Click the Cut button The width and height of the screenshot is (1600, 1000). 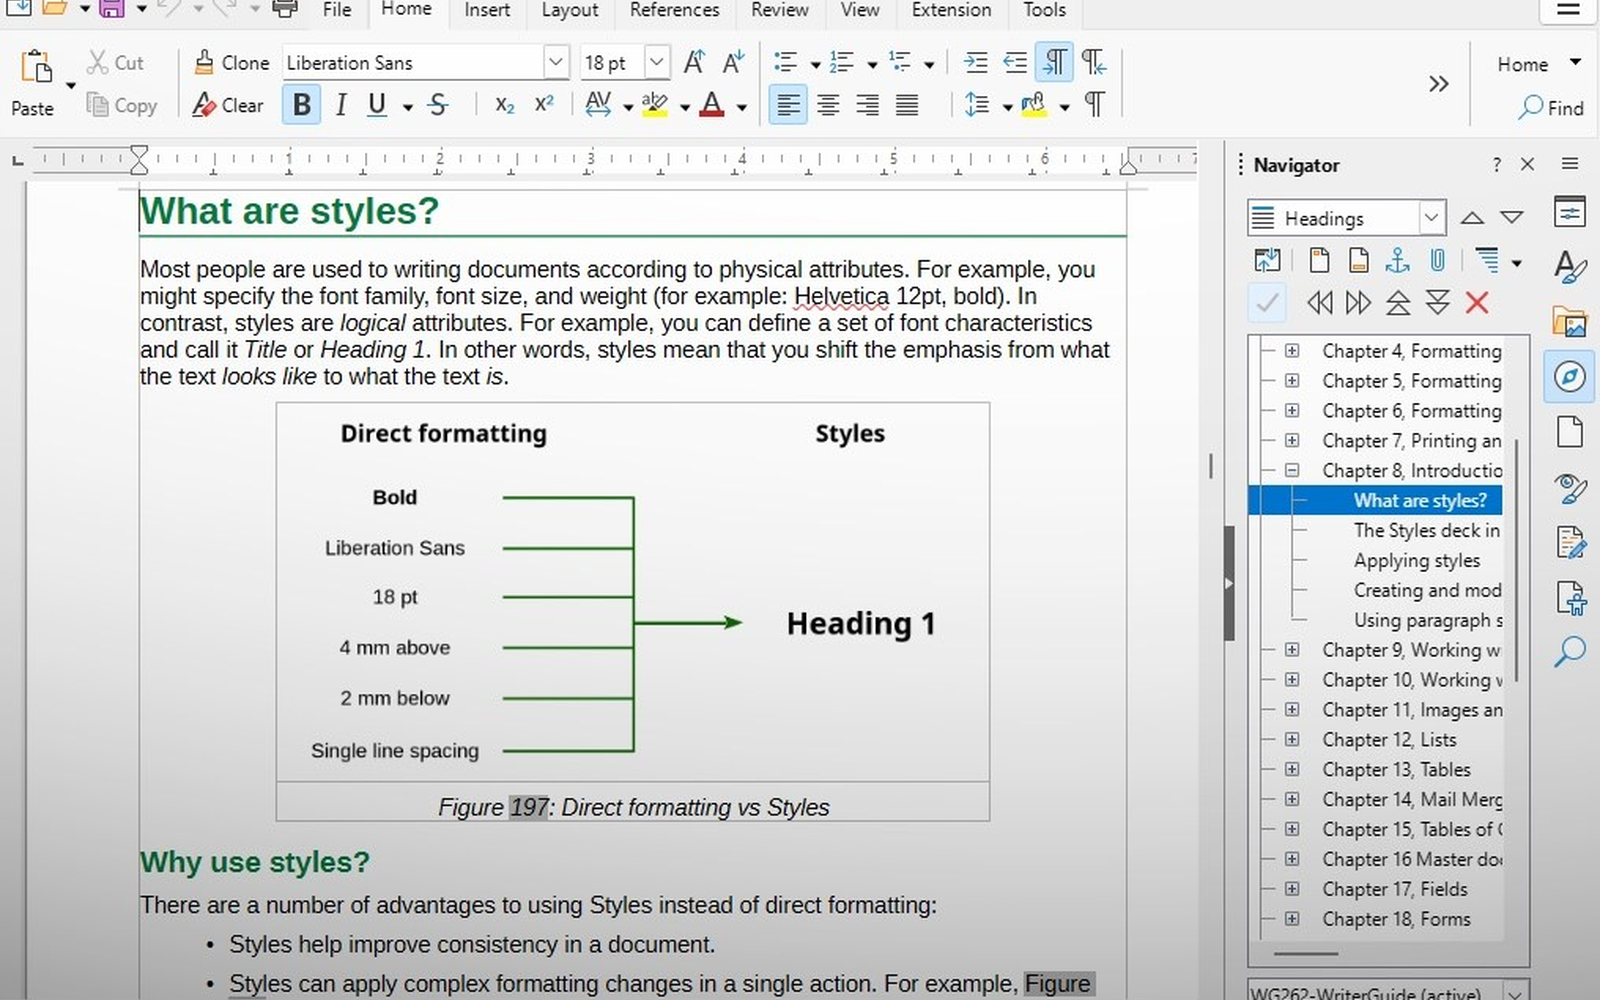click(x=116, y=62)
